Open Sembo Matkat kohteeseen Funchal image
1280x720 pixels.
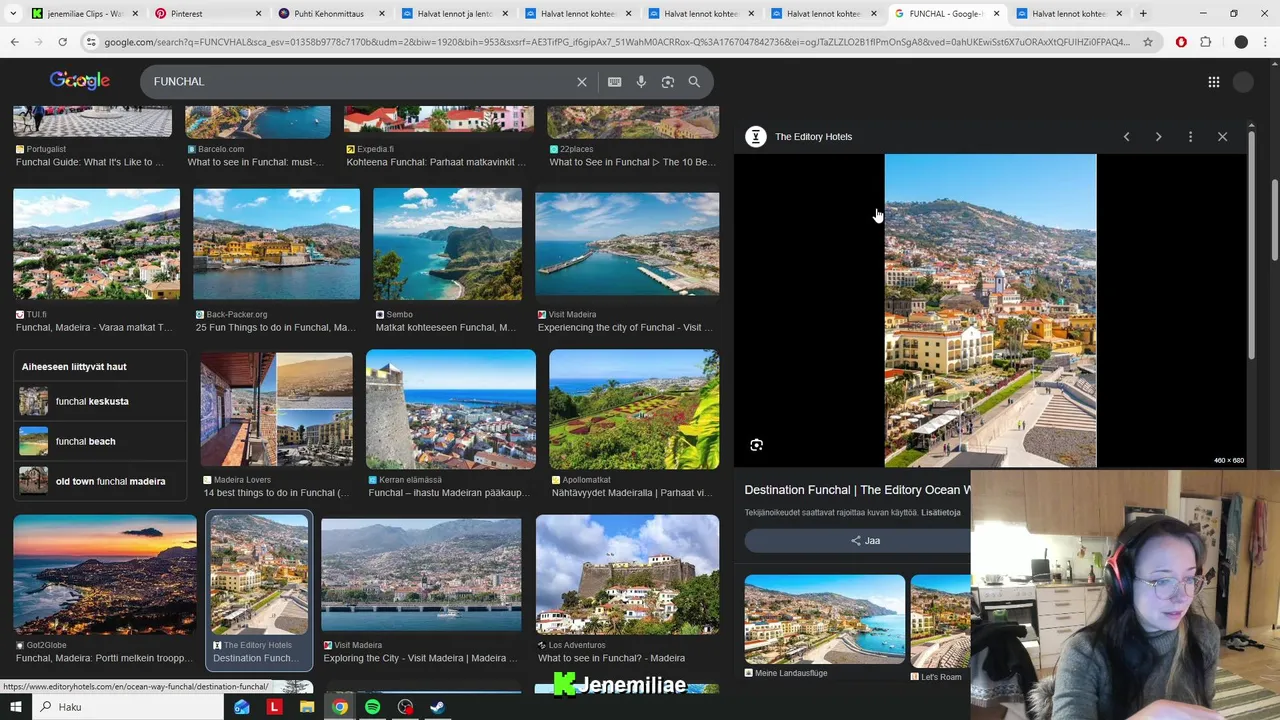tap(447, 244)
